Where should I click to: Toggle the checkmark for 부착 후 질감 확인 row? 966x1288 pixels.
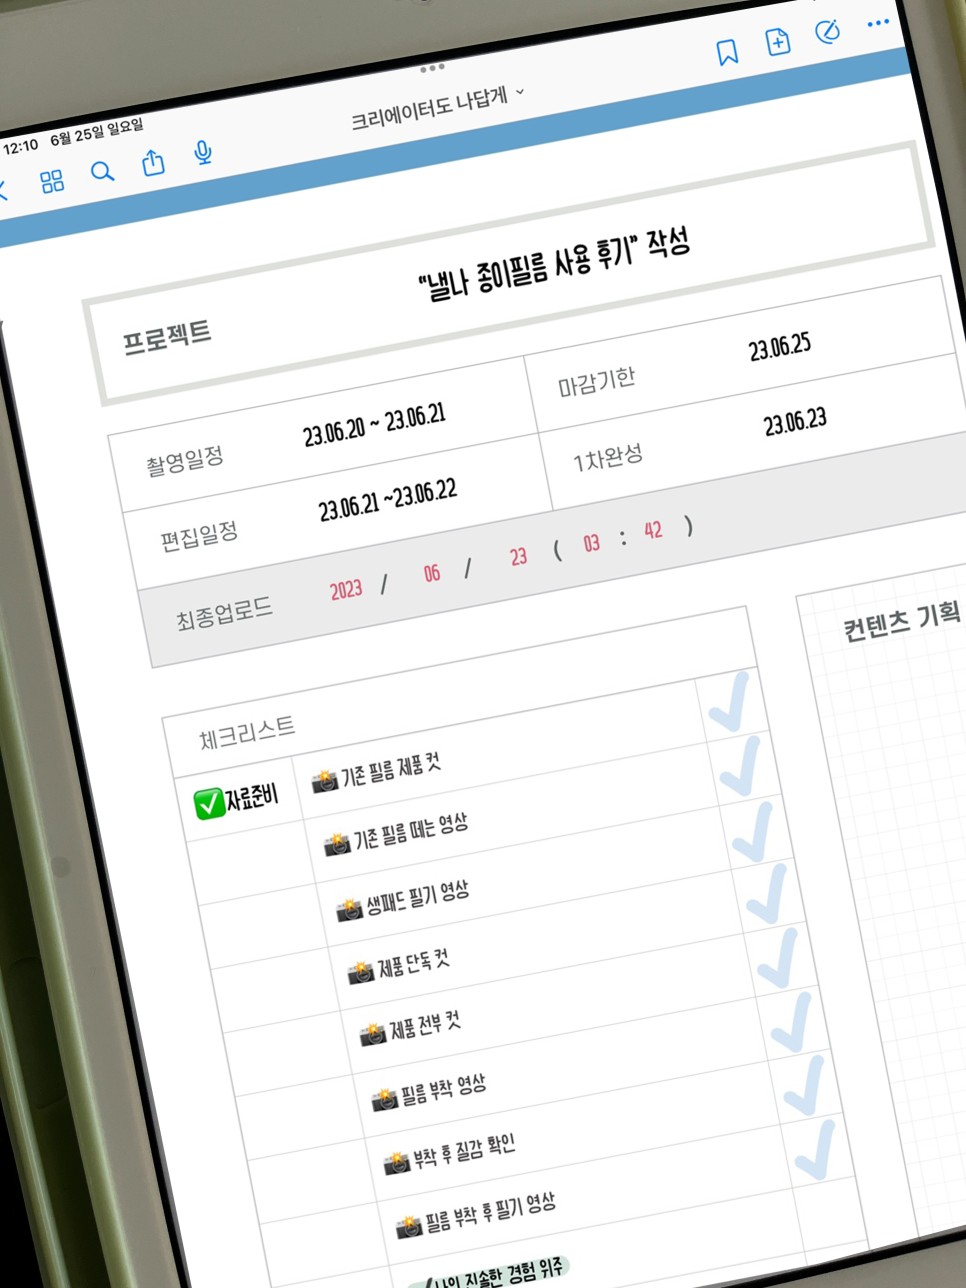click(804, 1085)
